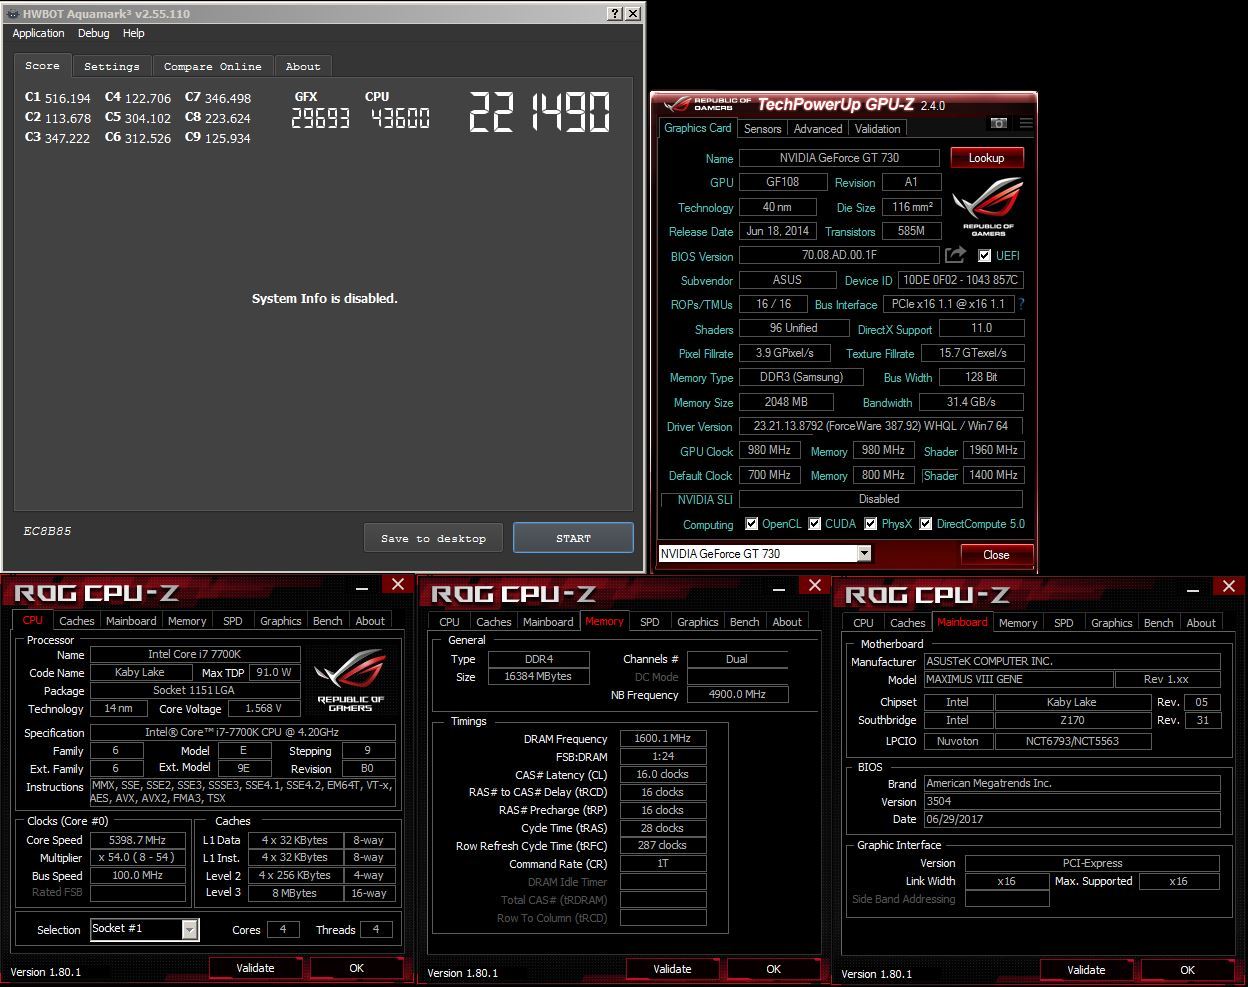The height and width of the screenshot is (987, 1248).
Task: Click BIOS share/export arrow icon in GPU-Z
Action: coord(956,255)
